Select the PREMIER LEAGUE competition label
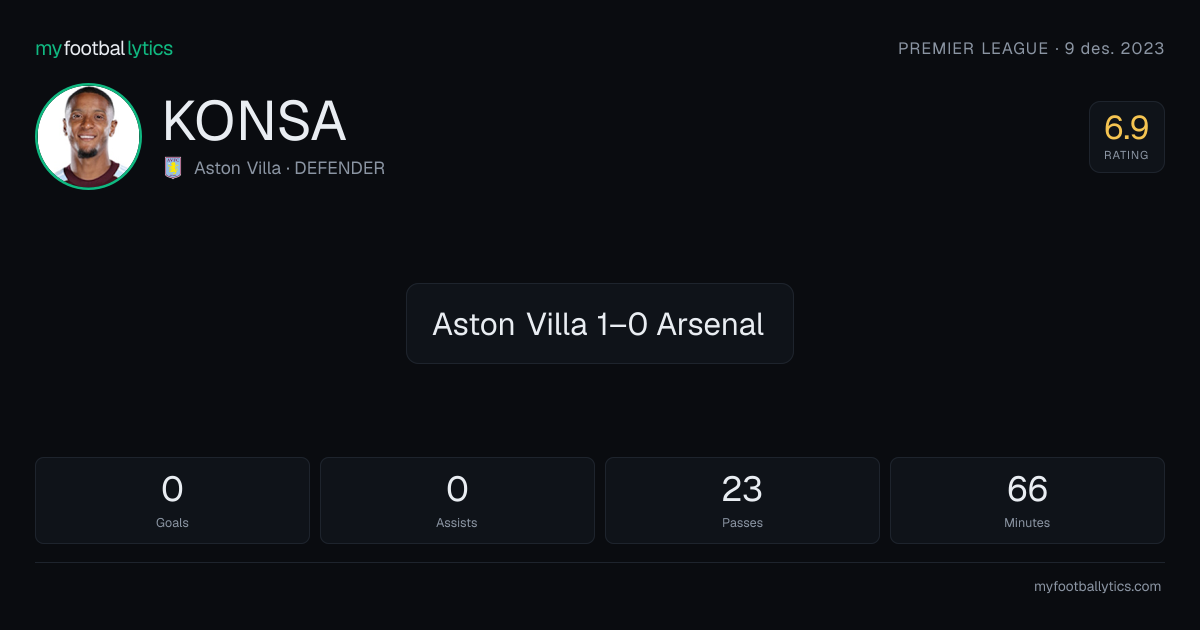This screenshot has width=1200, height=630. coord(973,48)
